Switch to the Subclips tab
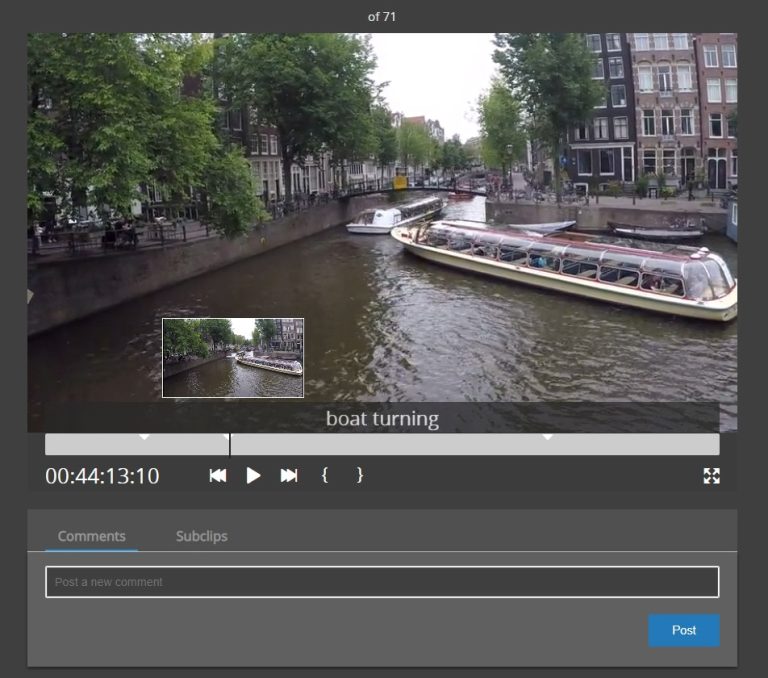This screenshot has height=678, width=768. [201, 536]
